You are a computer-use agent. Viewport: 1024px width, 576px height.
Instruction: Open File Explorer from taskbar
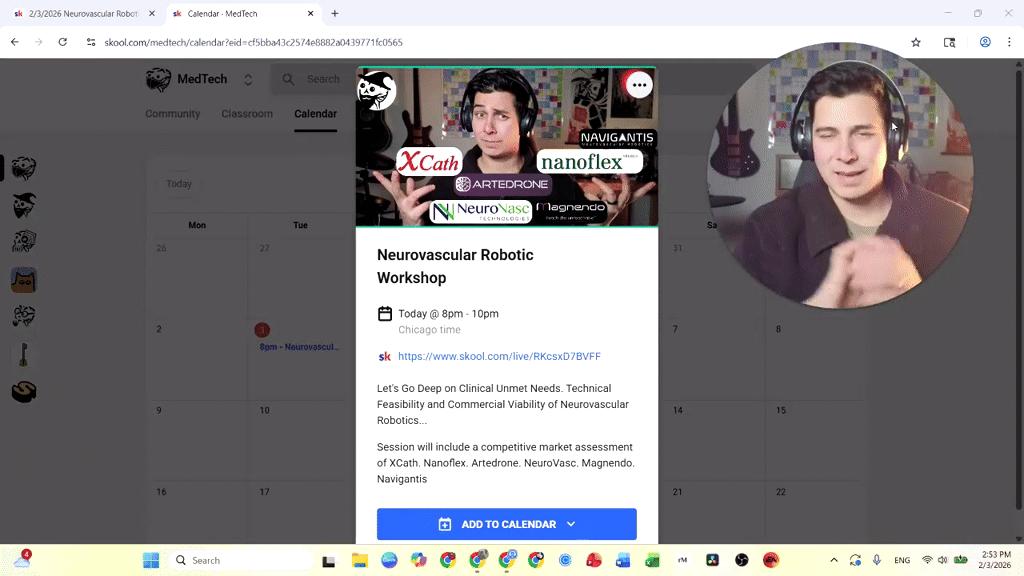(x=359, y=560)
